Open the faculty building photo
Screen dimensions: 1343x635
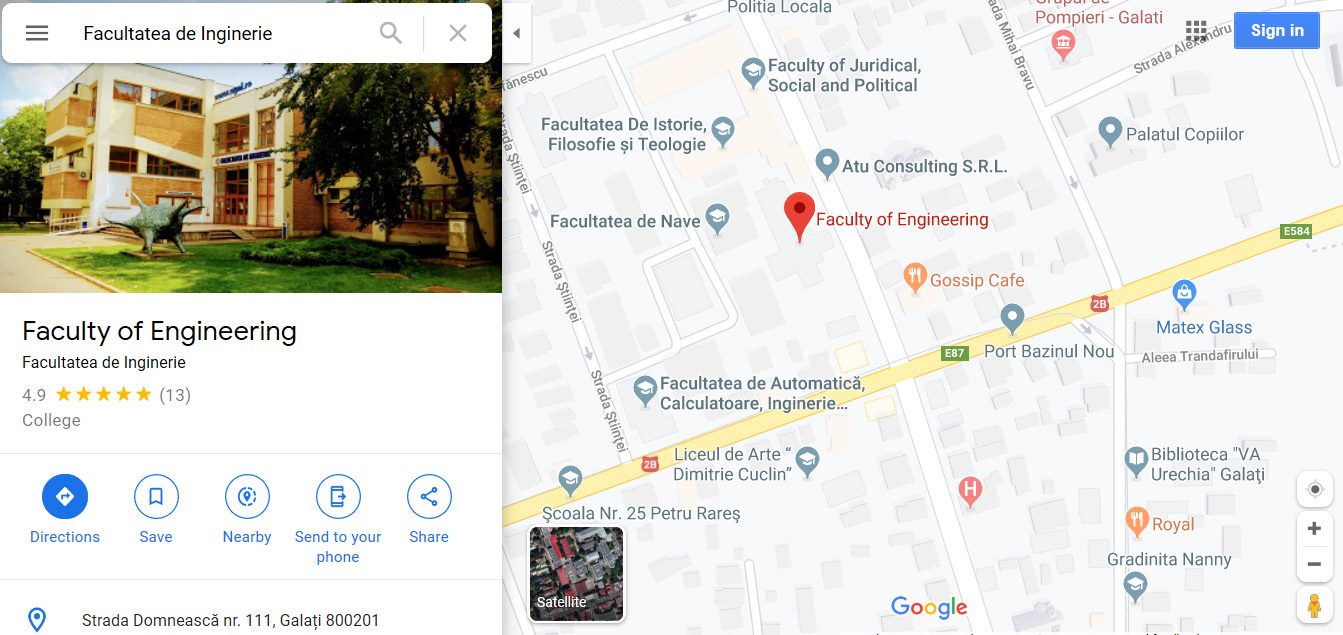pyautogui.click(x=251, y=178)
